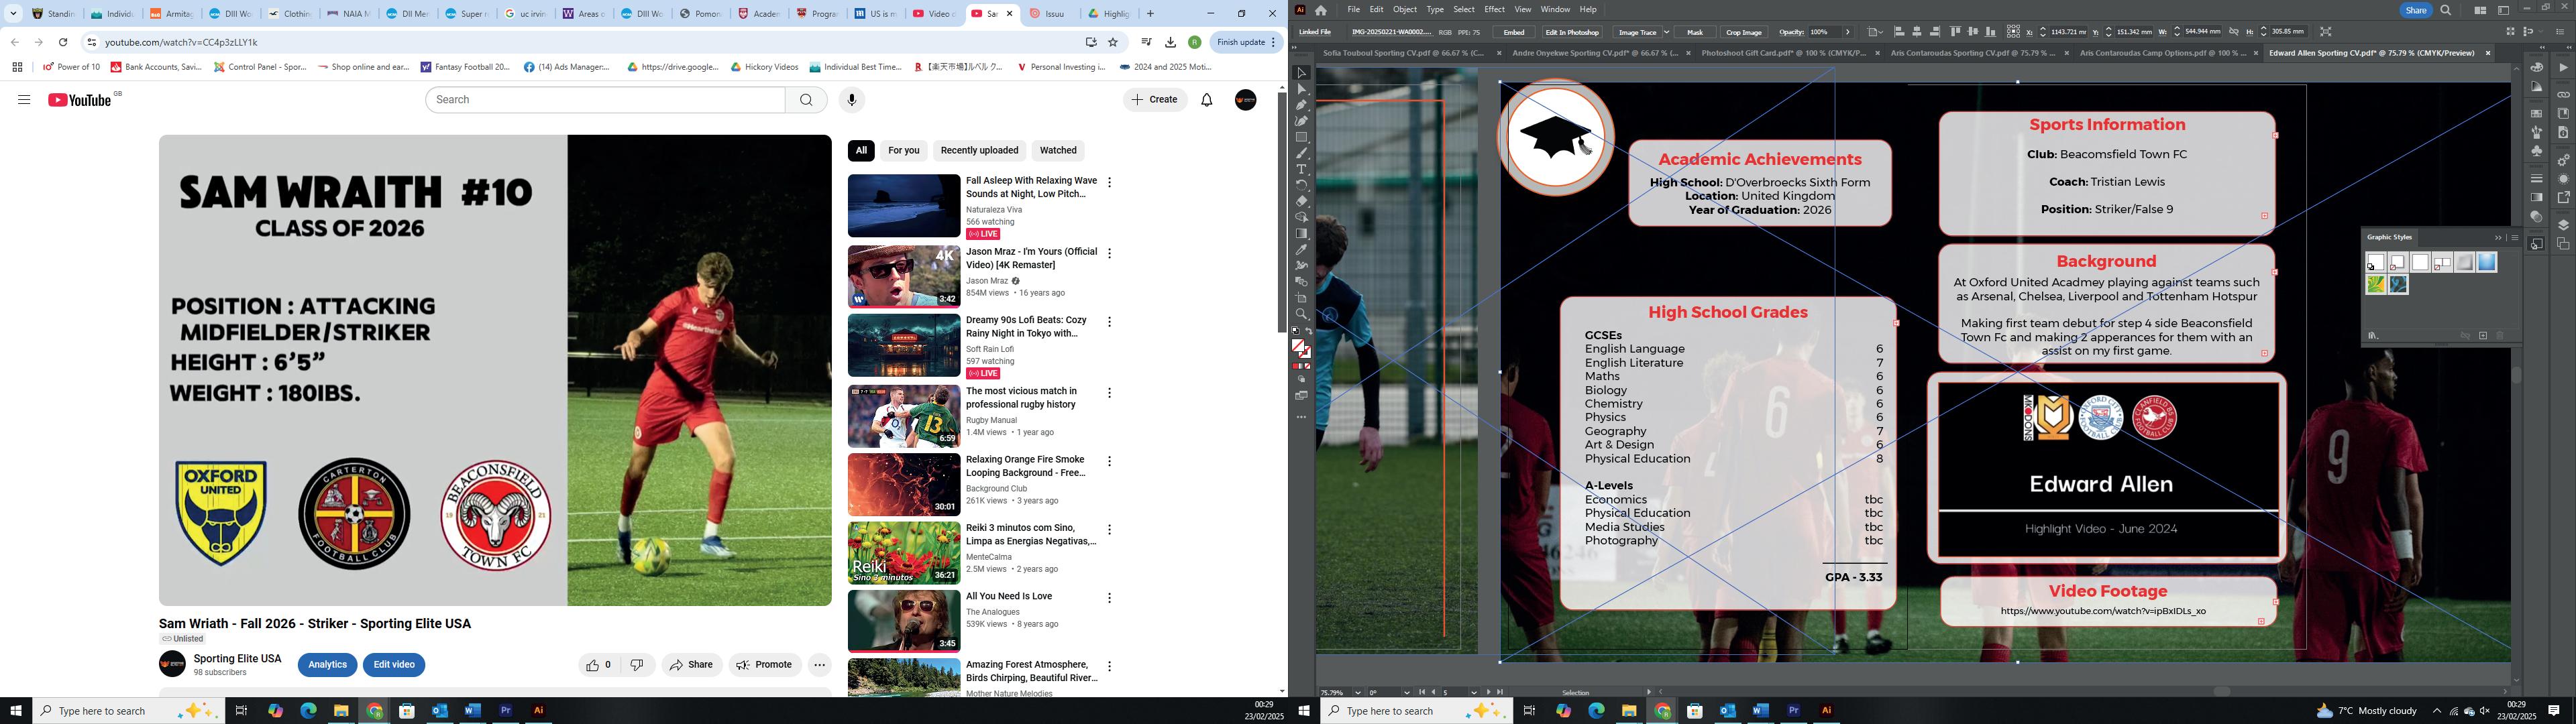Open the Image Trace preset dropdown

[x=1666, y=32]
